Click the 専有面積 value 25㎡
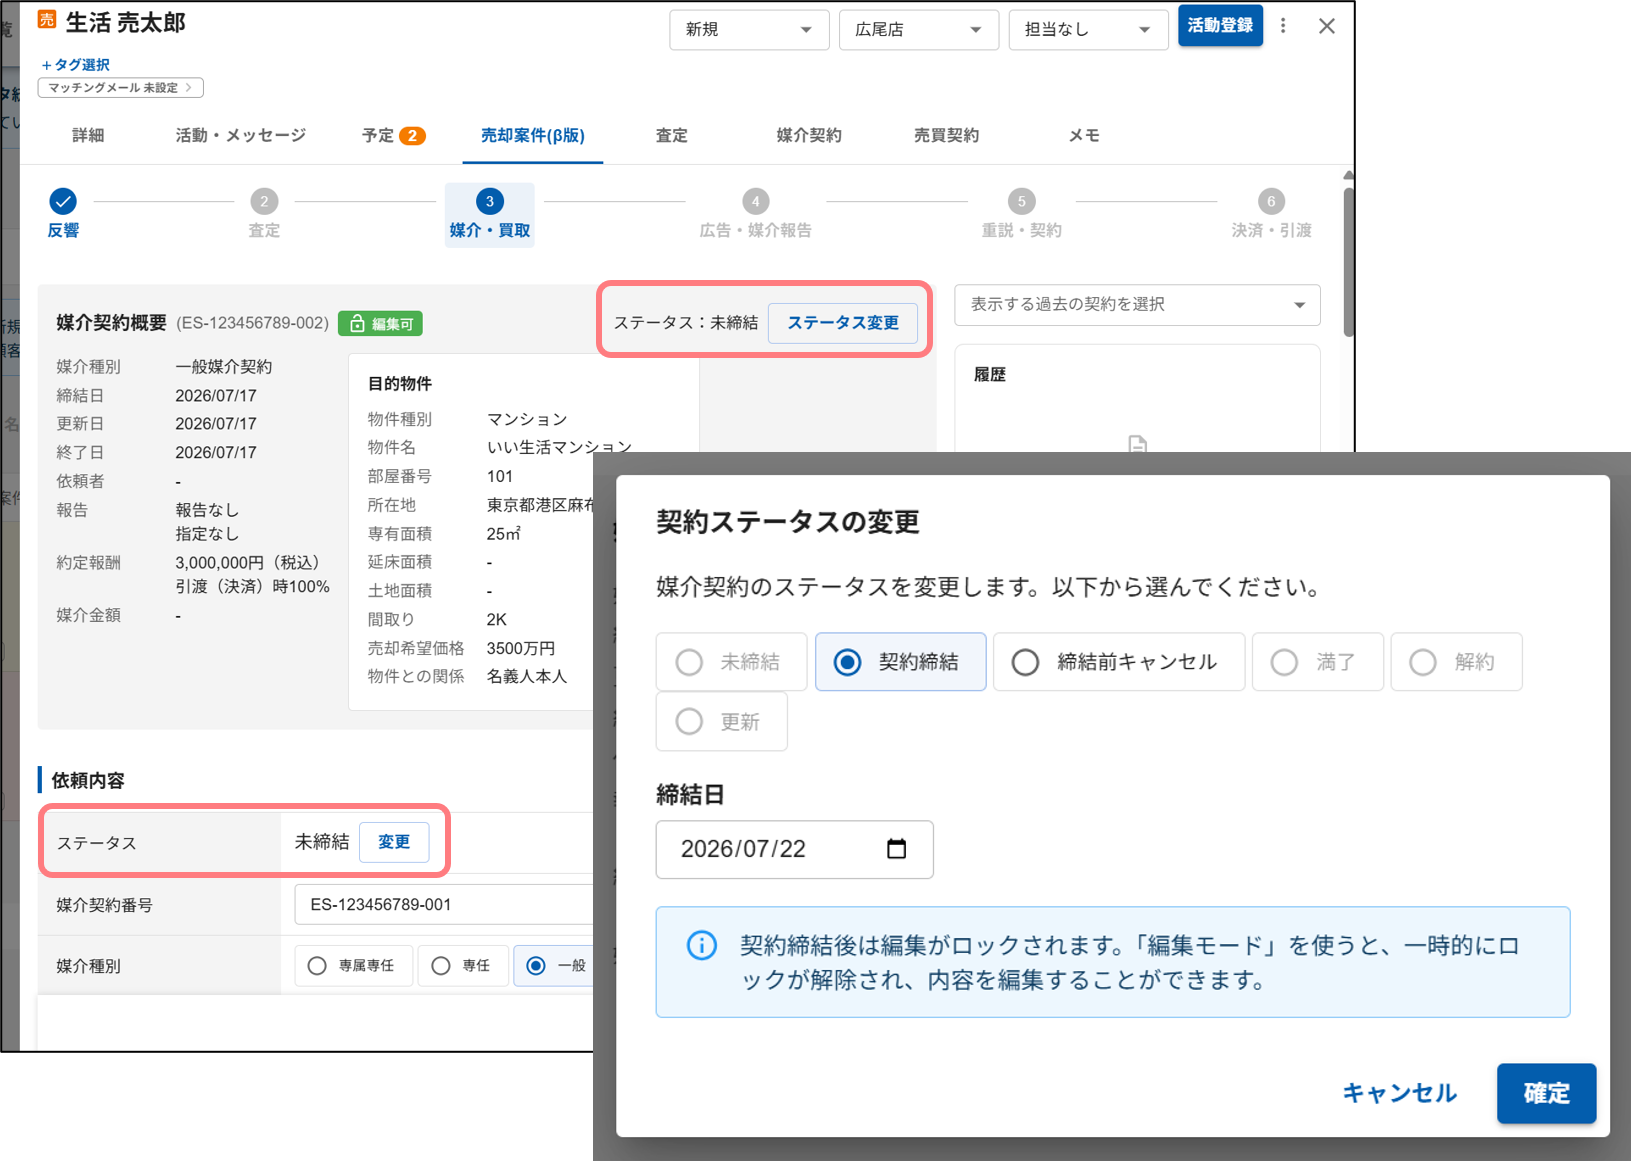The height and width of the screenshot is (1161, 1631). (504, 534)
